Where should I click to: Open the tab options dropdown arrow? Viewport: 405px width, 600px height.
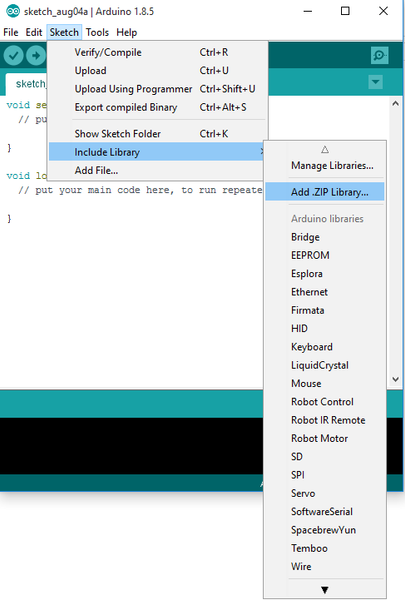(376, 82)
